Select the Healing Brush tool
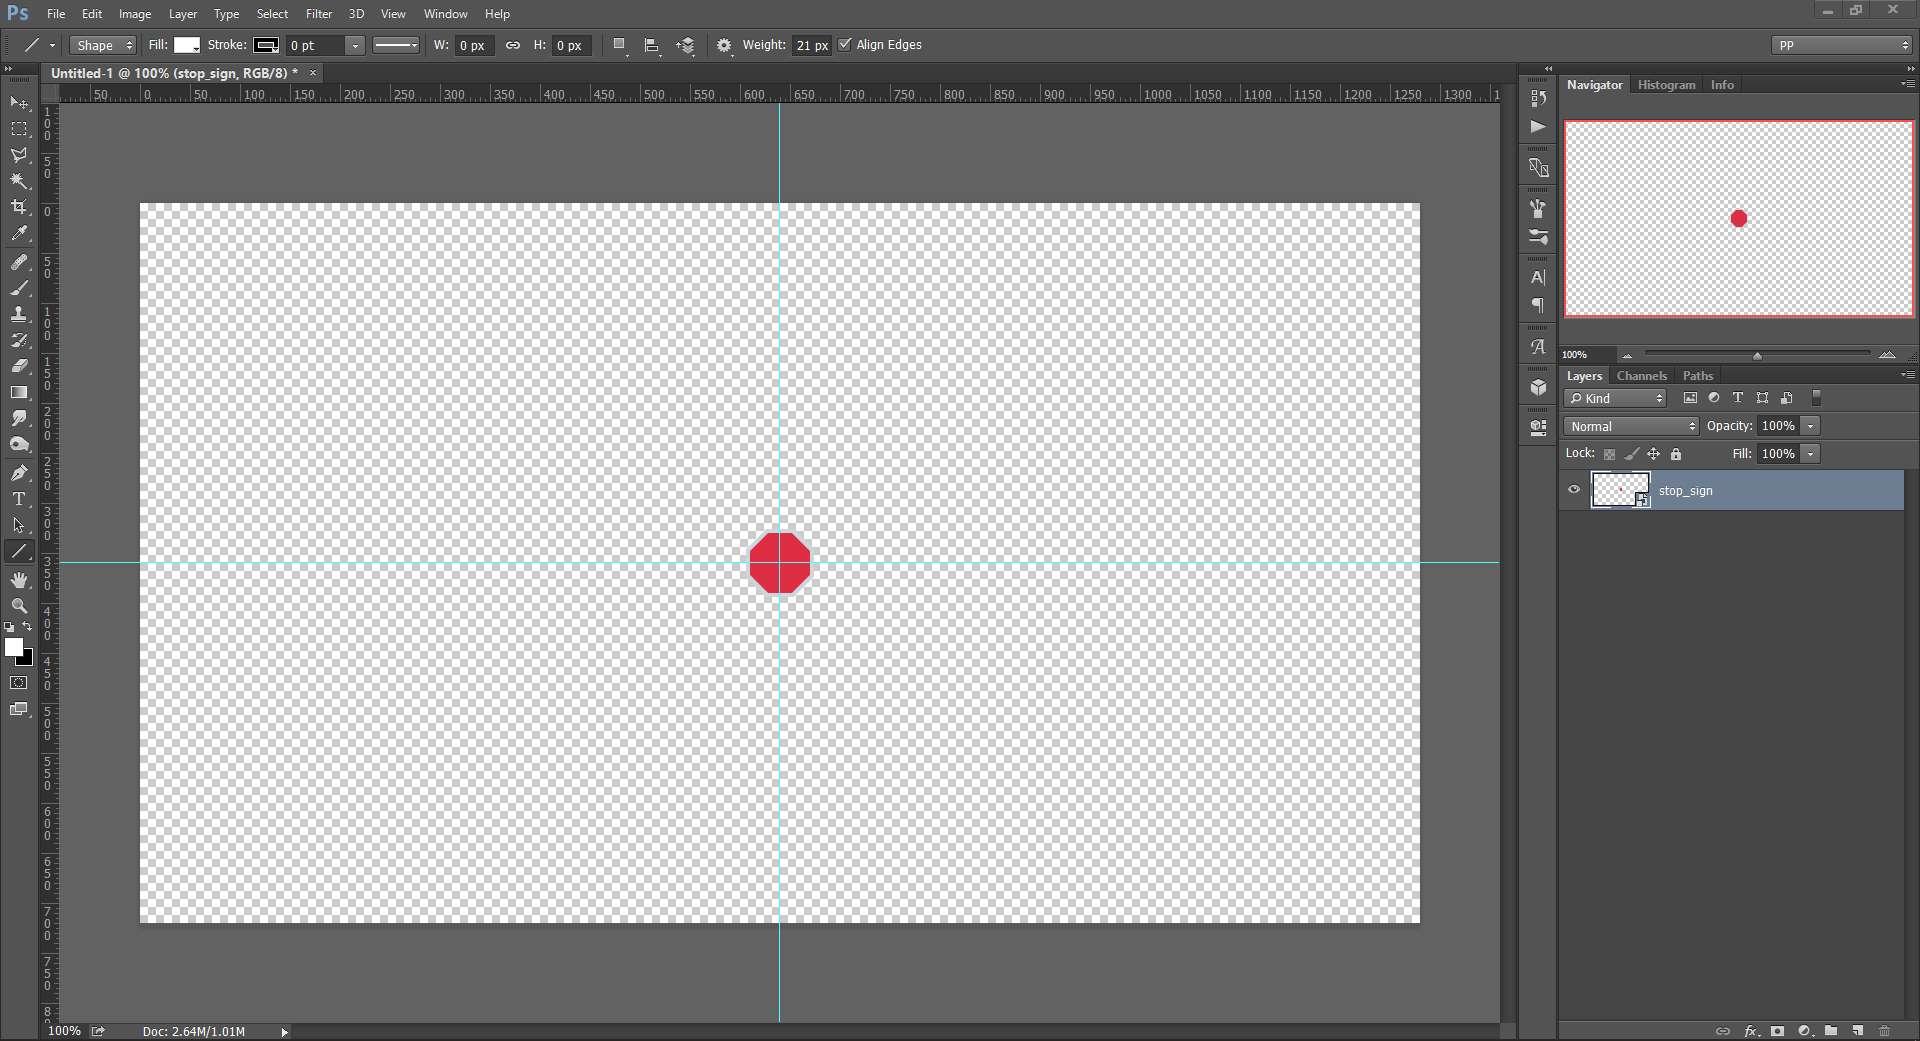 point(19,262)
